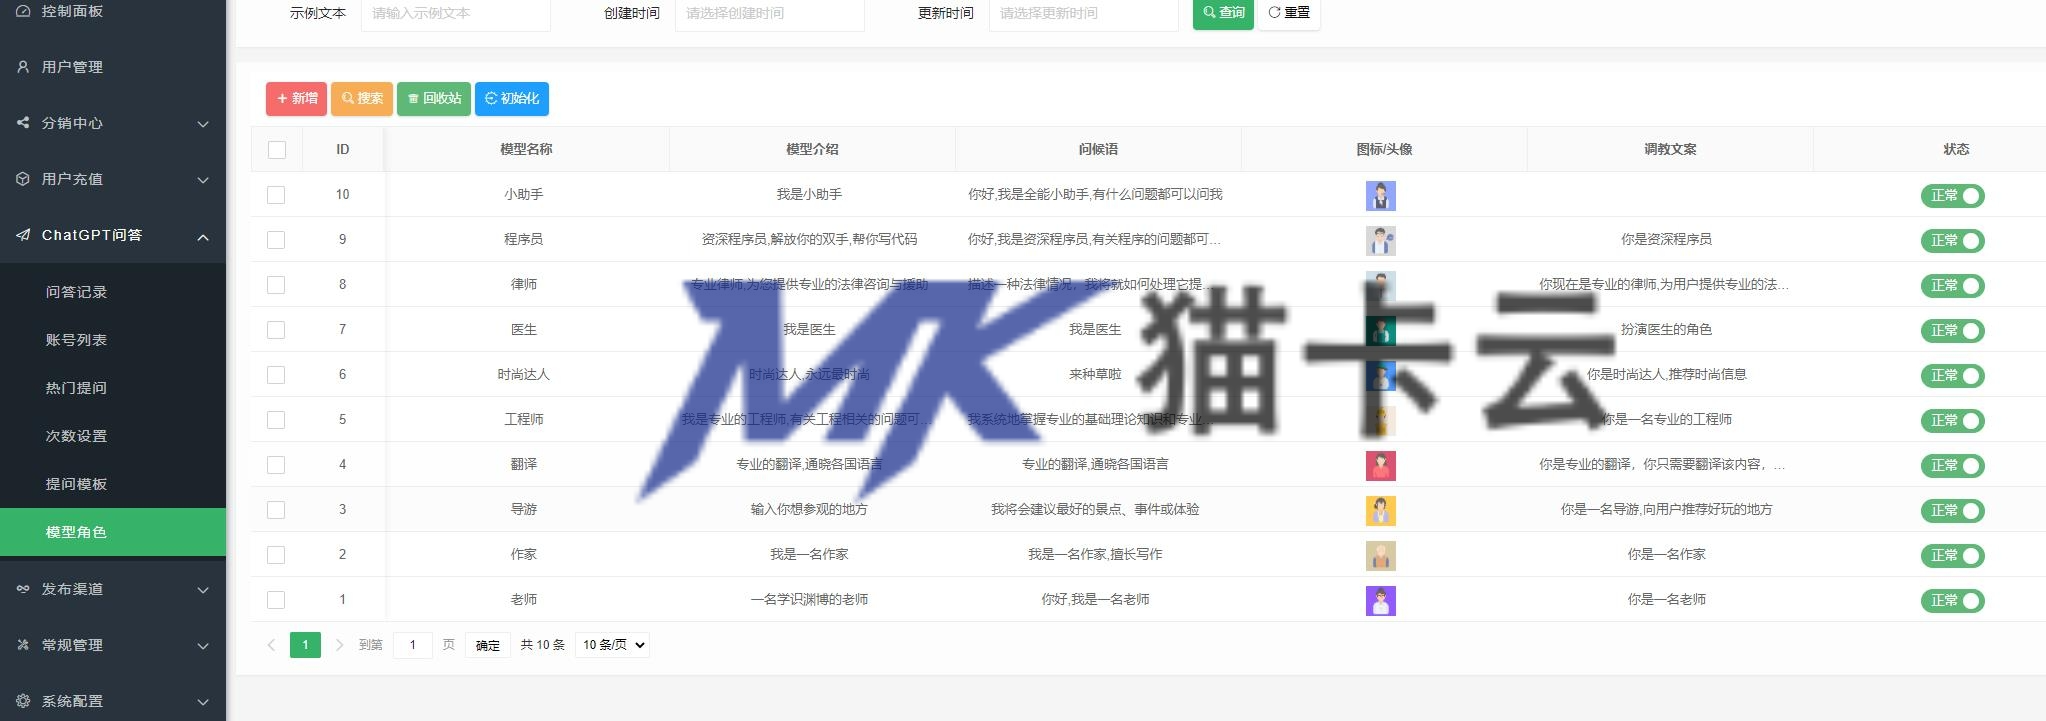Click the 调教文案 column header

pyautogui.click(x=1670, y=149)
